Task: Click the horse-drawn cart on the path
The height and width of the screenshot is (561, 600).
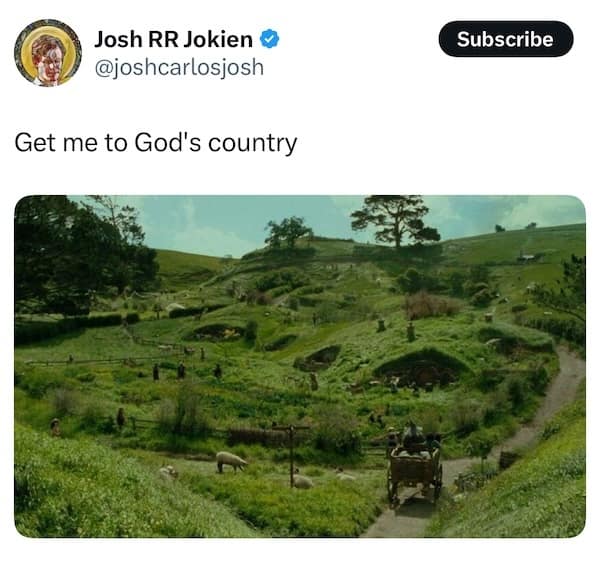Action: click(414, 464)
